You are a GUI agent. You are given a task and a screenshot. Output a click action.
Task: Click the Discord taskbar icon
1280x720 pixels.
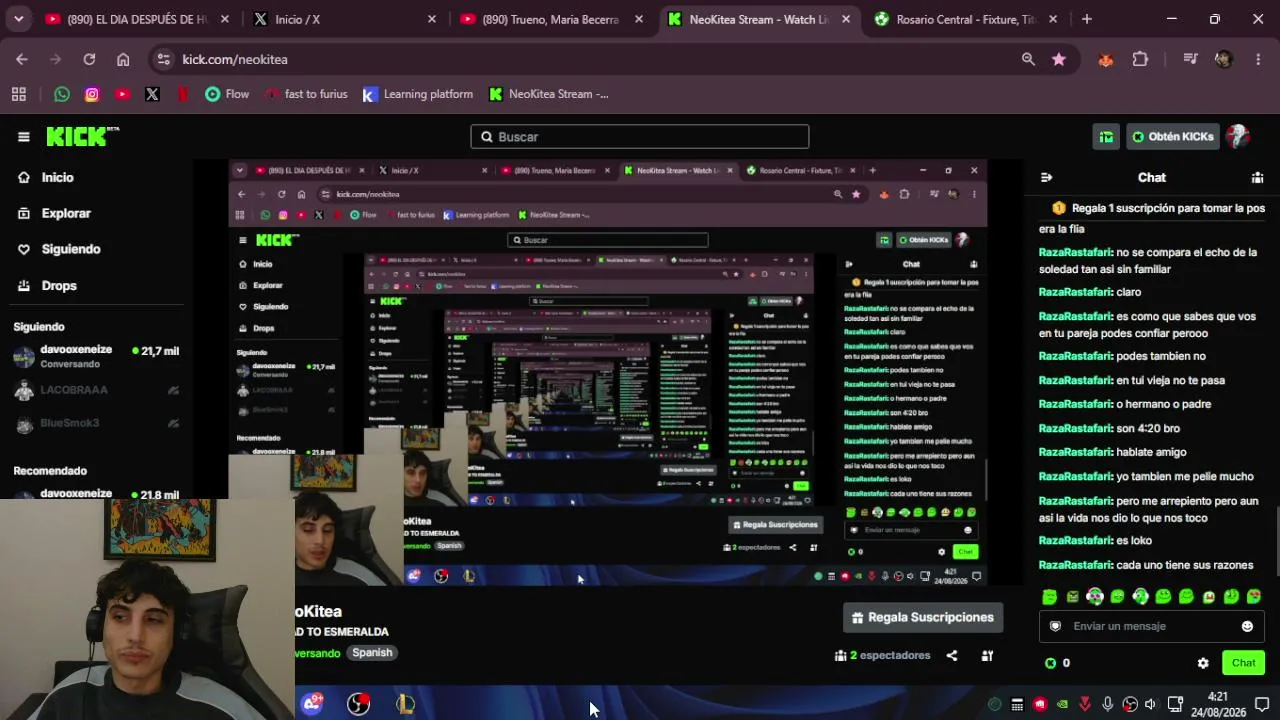[x=312, y=704]
